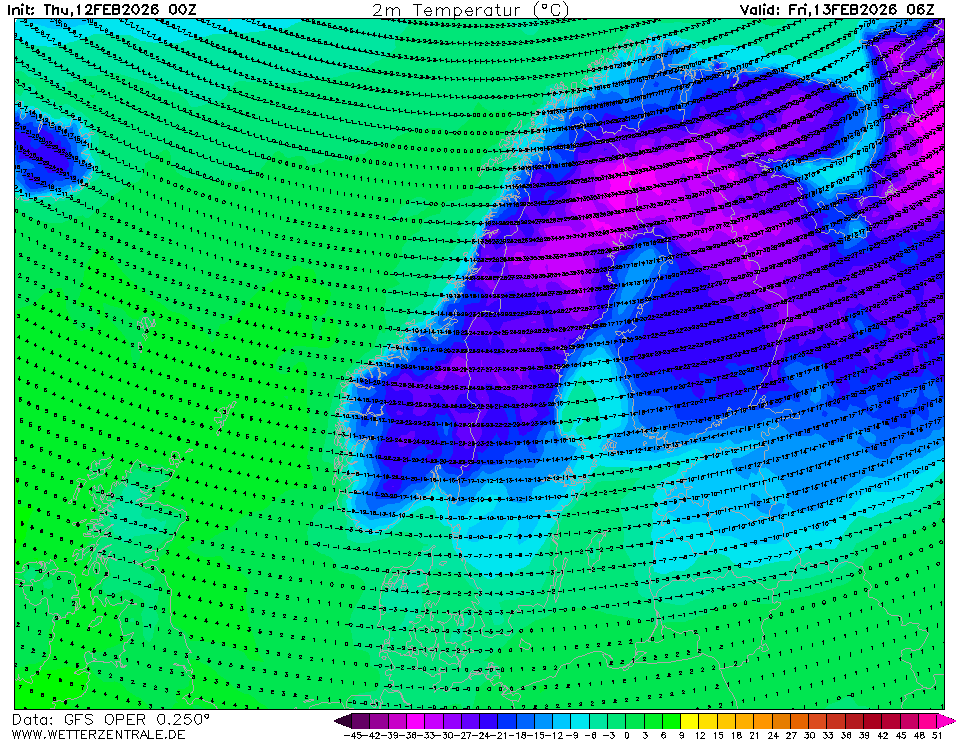Select the legend swatch between -45 and -42
The image size is (959, 741).
[360, 721]
